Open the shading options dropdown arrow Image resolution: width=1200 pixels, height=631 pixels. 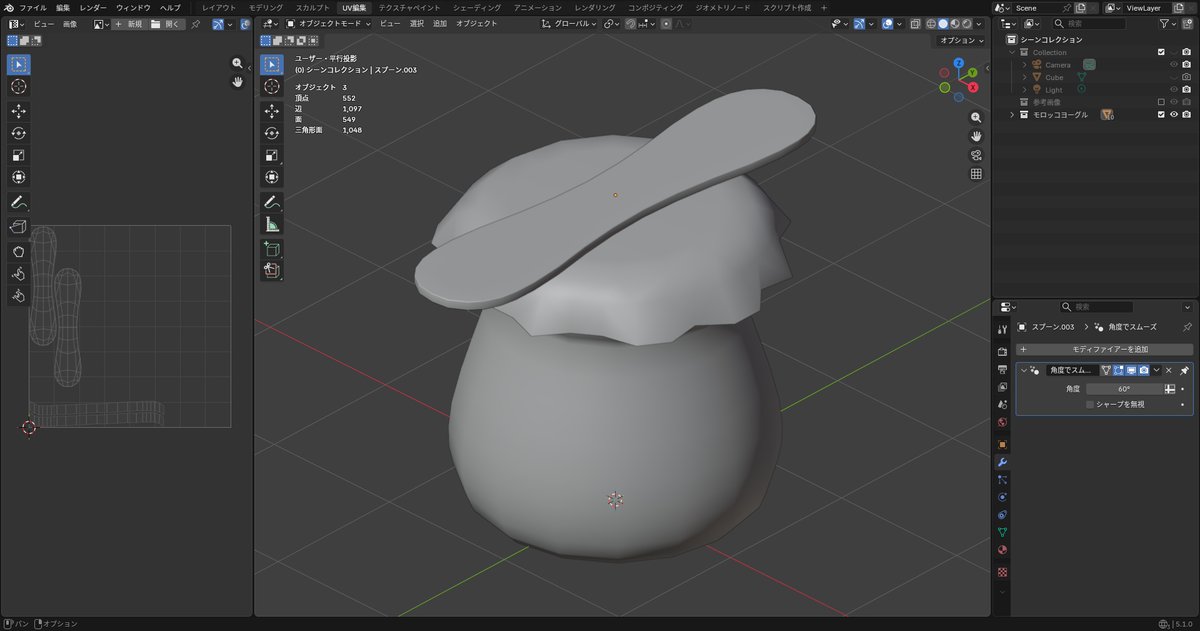pyautogui.click(x=981, y=23)
